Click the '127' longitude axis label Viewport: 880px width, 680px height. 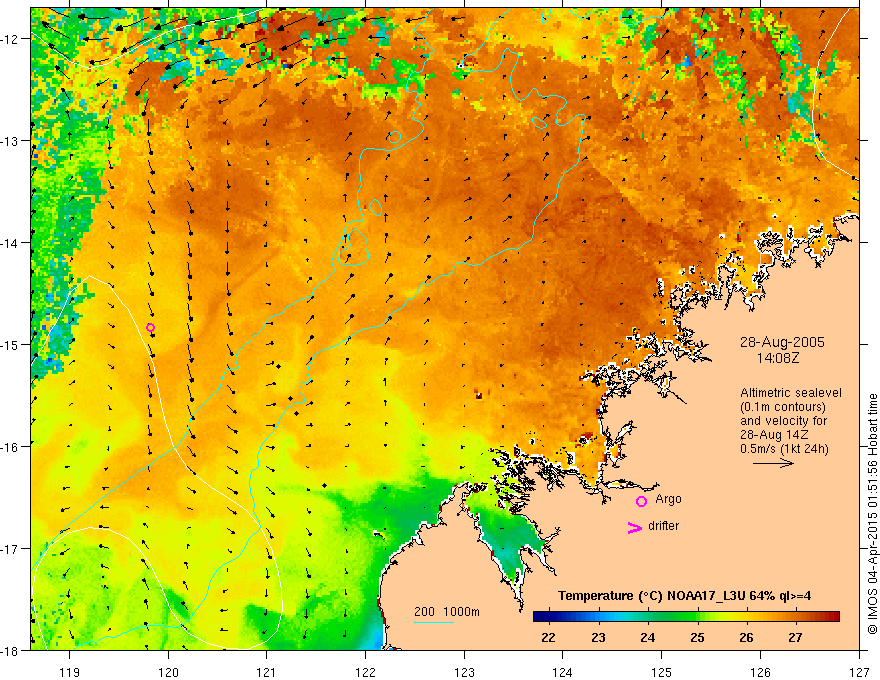(x=859, y=672)
